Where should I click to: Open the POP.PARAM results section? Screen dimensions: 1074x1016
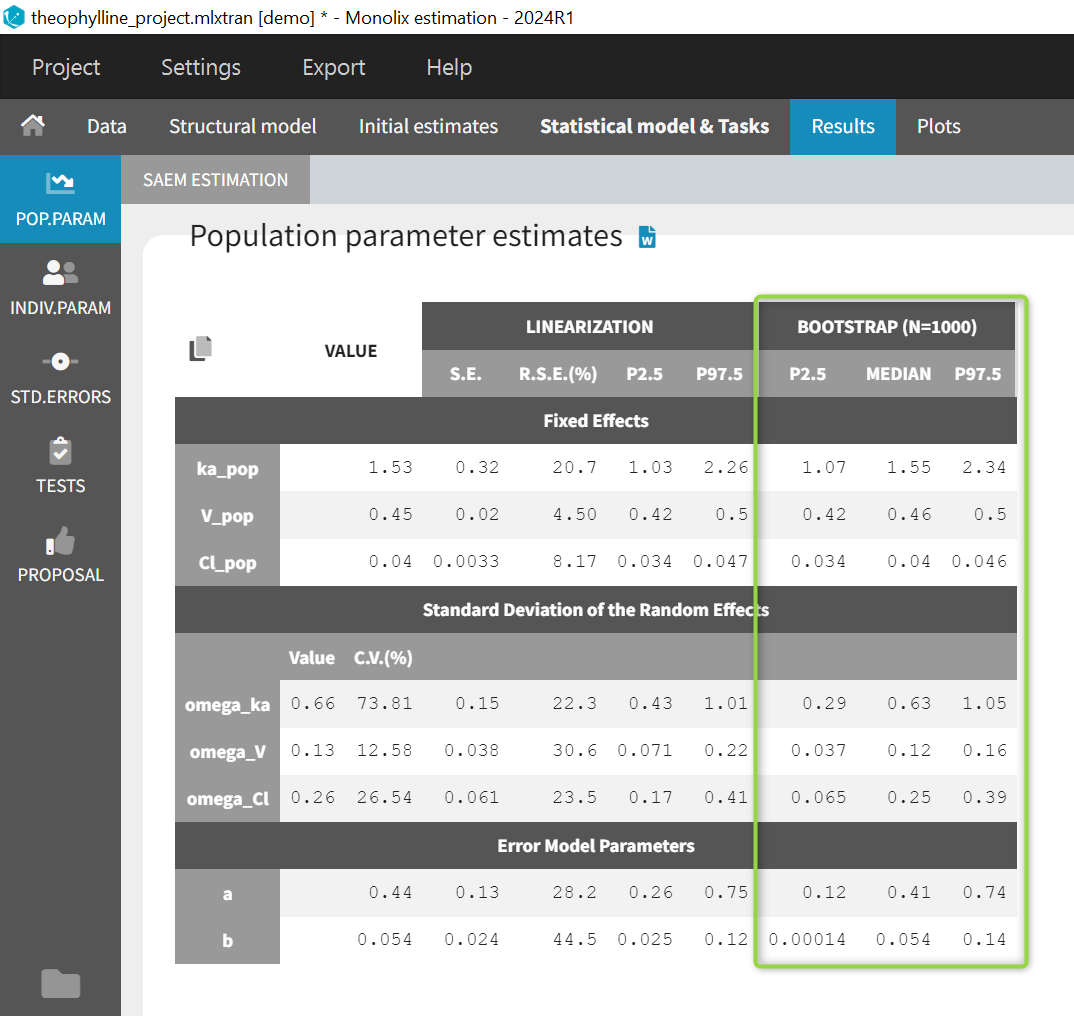pyautogui.click(x=60, y=199)
